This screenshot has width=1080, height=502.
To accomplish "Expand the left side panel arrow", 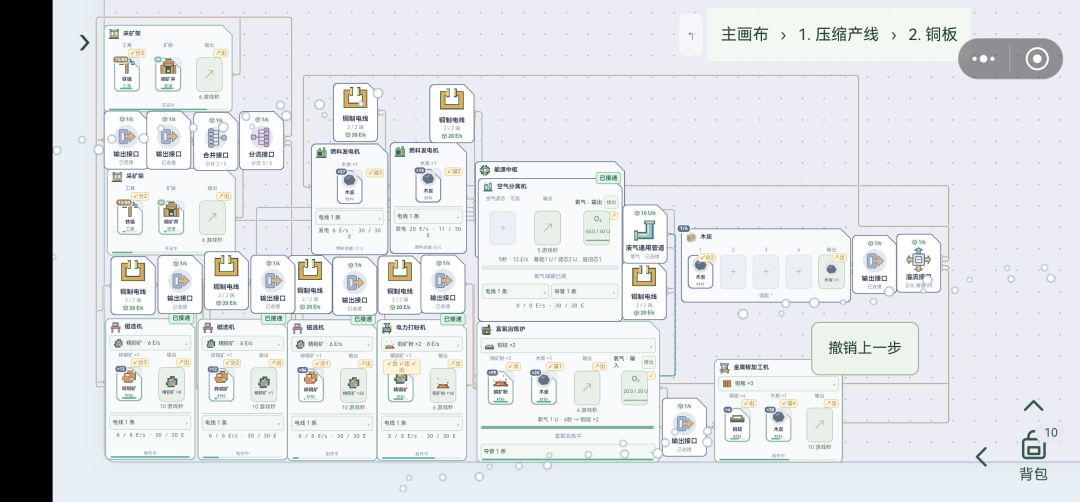I will [x=84, y=43].
